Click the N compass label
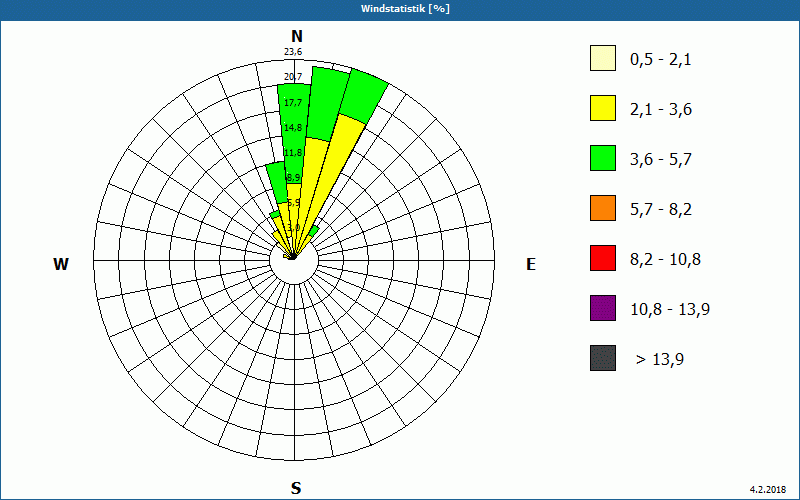800x500 pixels. [297, 36]
